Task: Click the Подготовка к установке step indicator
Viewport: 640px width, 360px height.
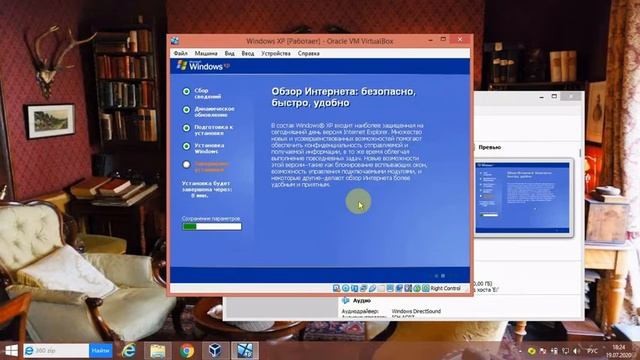Action: (x=186, y=128)
